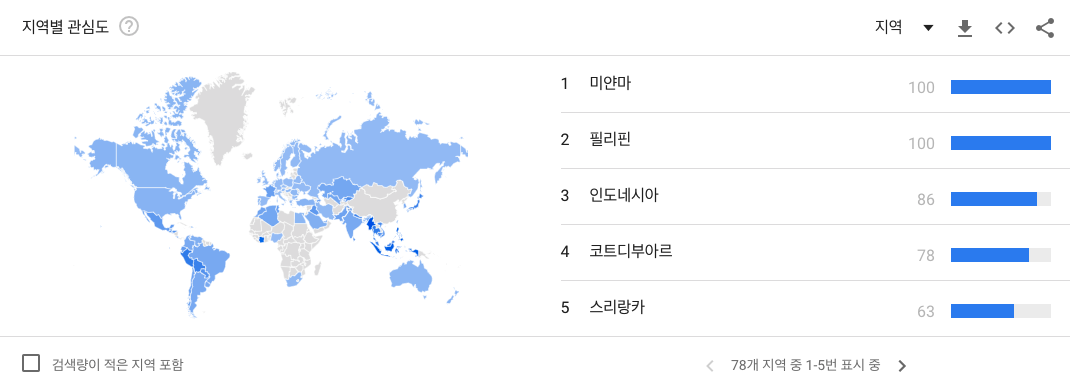Enable 검색량이 적은 지역 포함 checkbox
Screen dimensions: 1070x390
[x=31, y=363]
